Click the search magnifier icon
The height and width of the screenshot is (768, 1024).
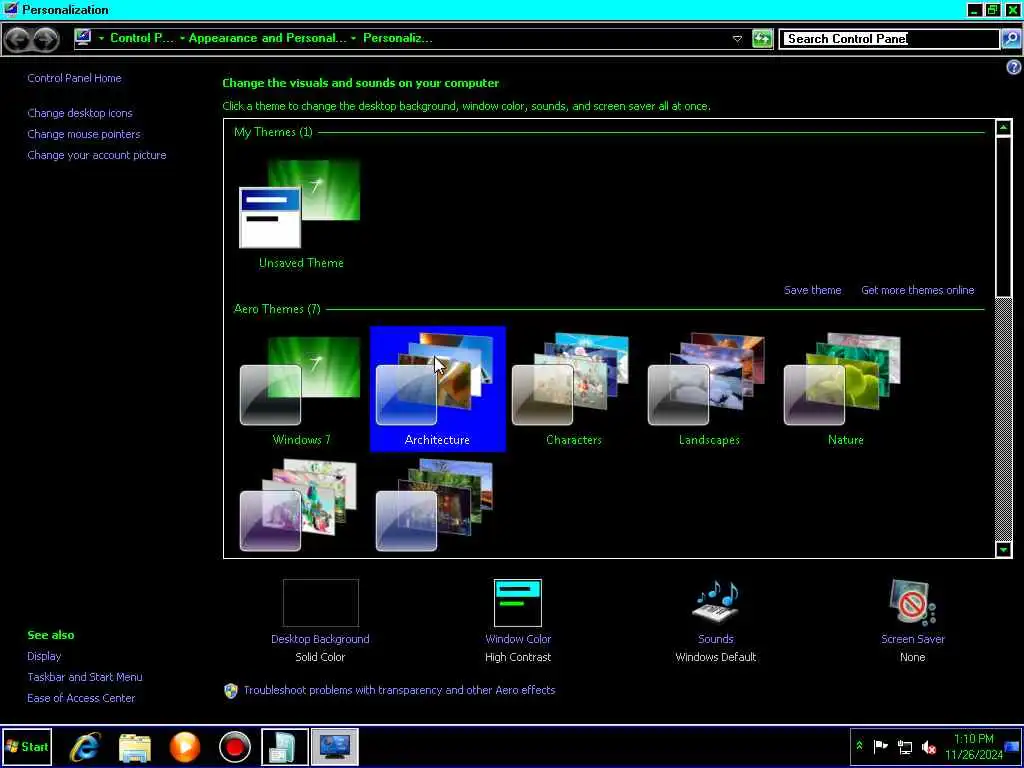(x=1011, y=39)
